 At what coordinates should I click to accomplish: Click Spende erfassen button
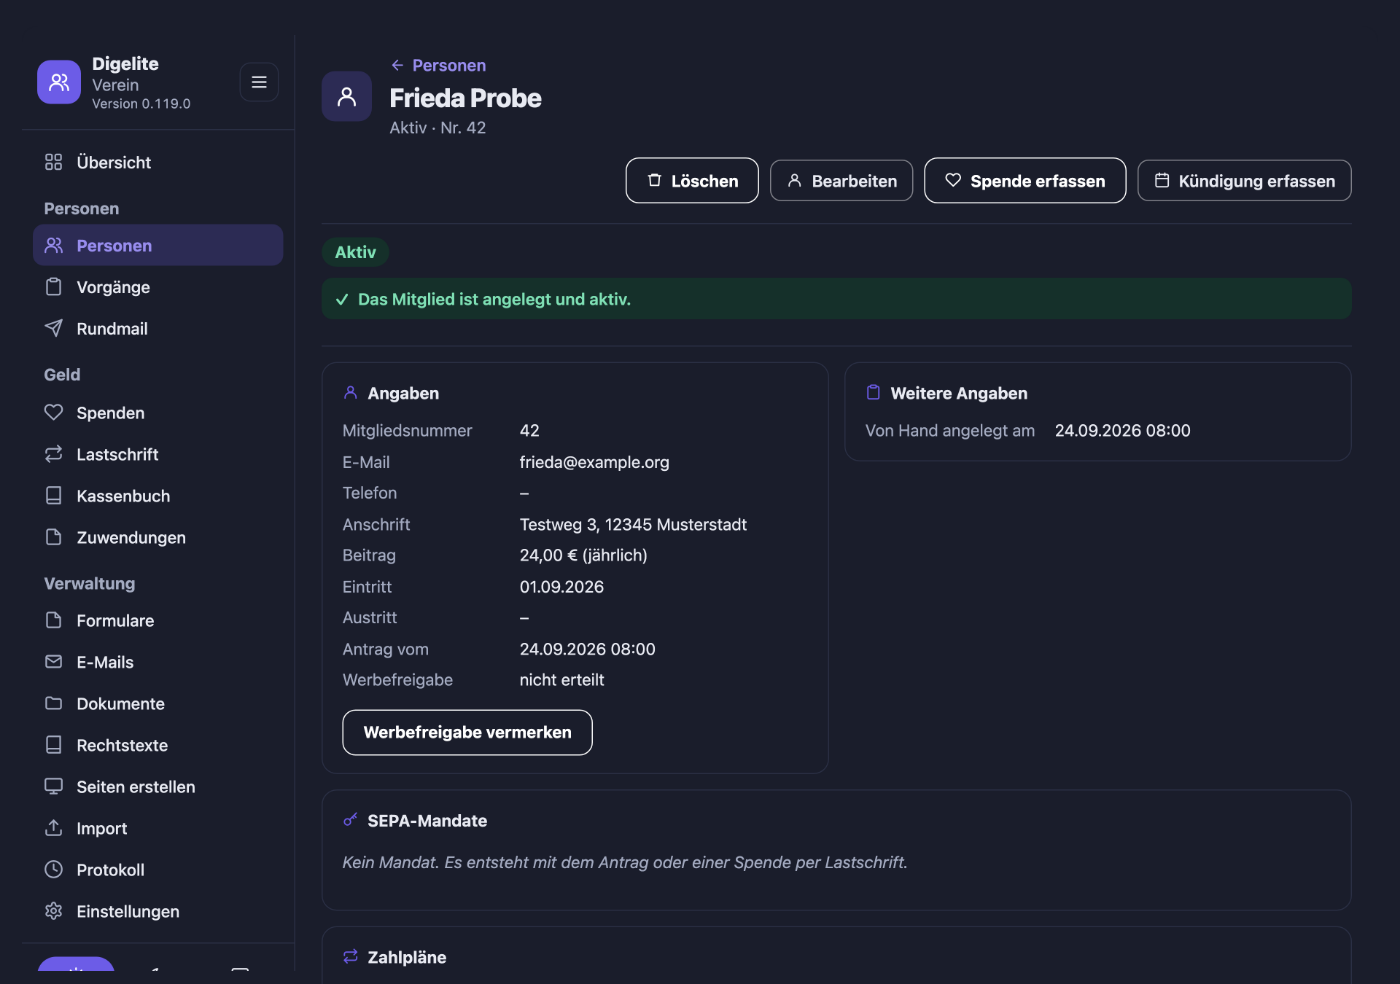1025,180
